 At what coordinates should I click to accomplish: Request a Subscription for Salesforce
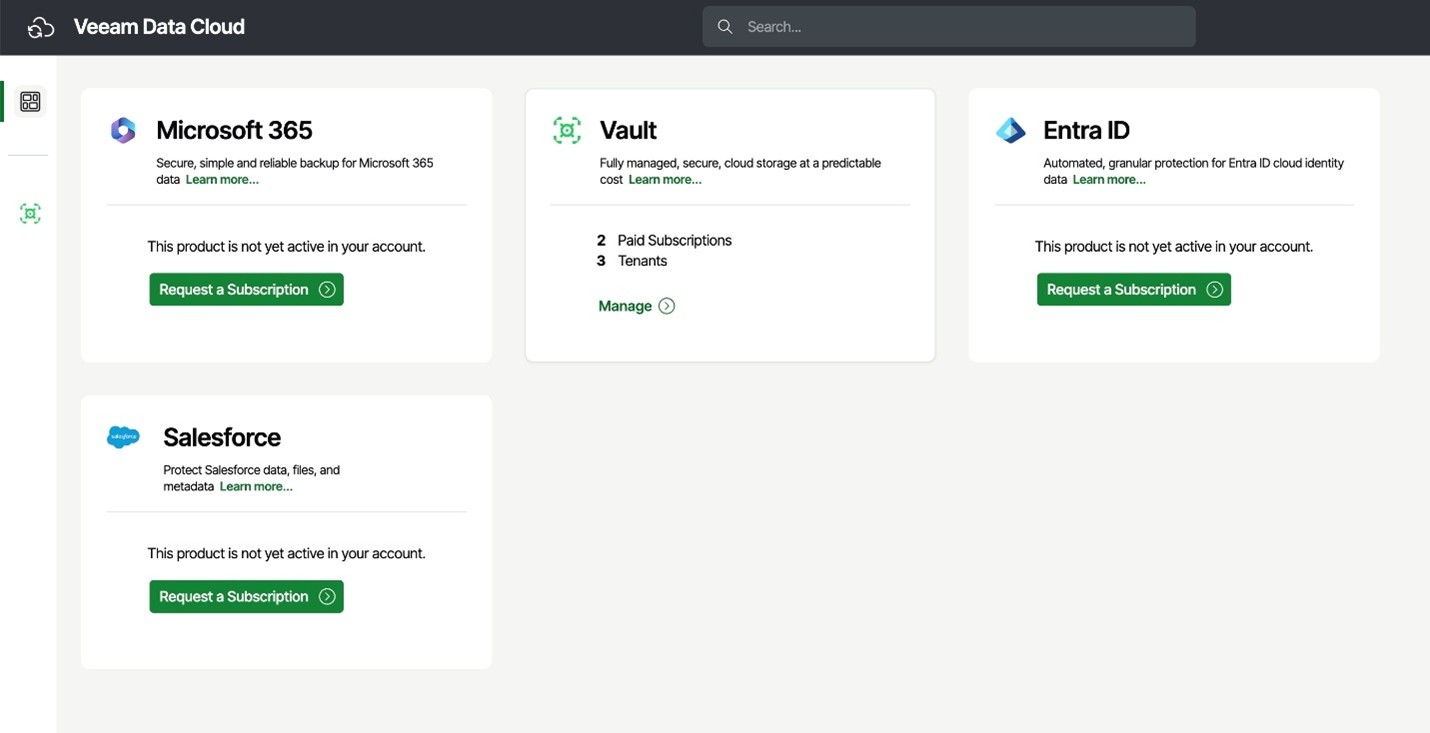[247, 596]
